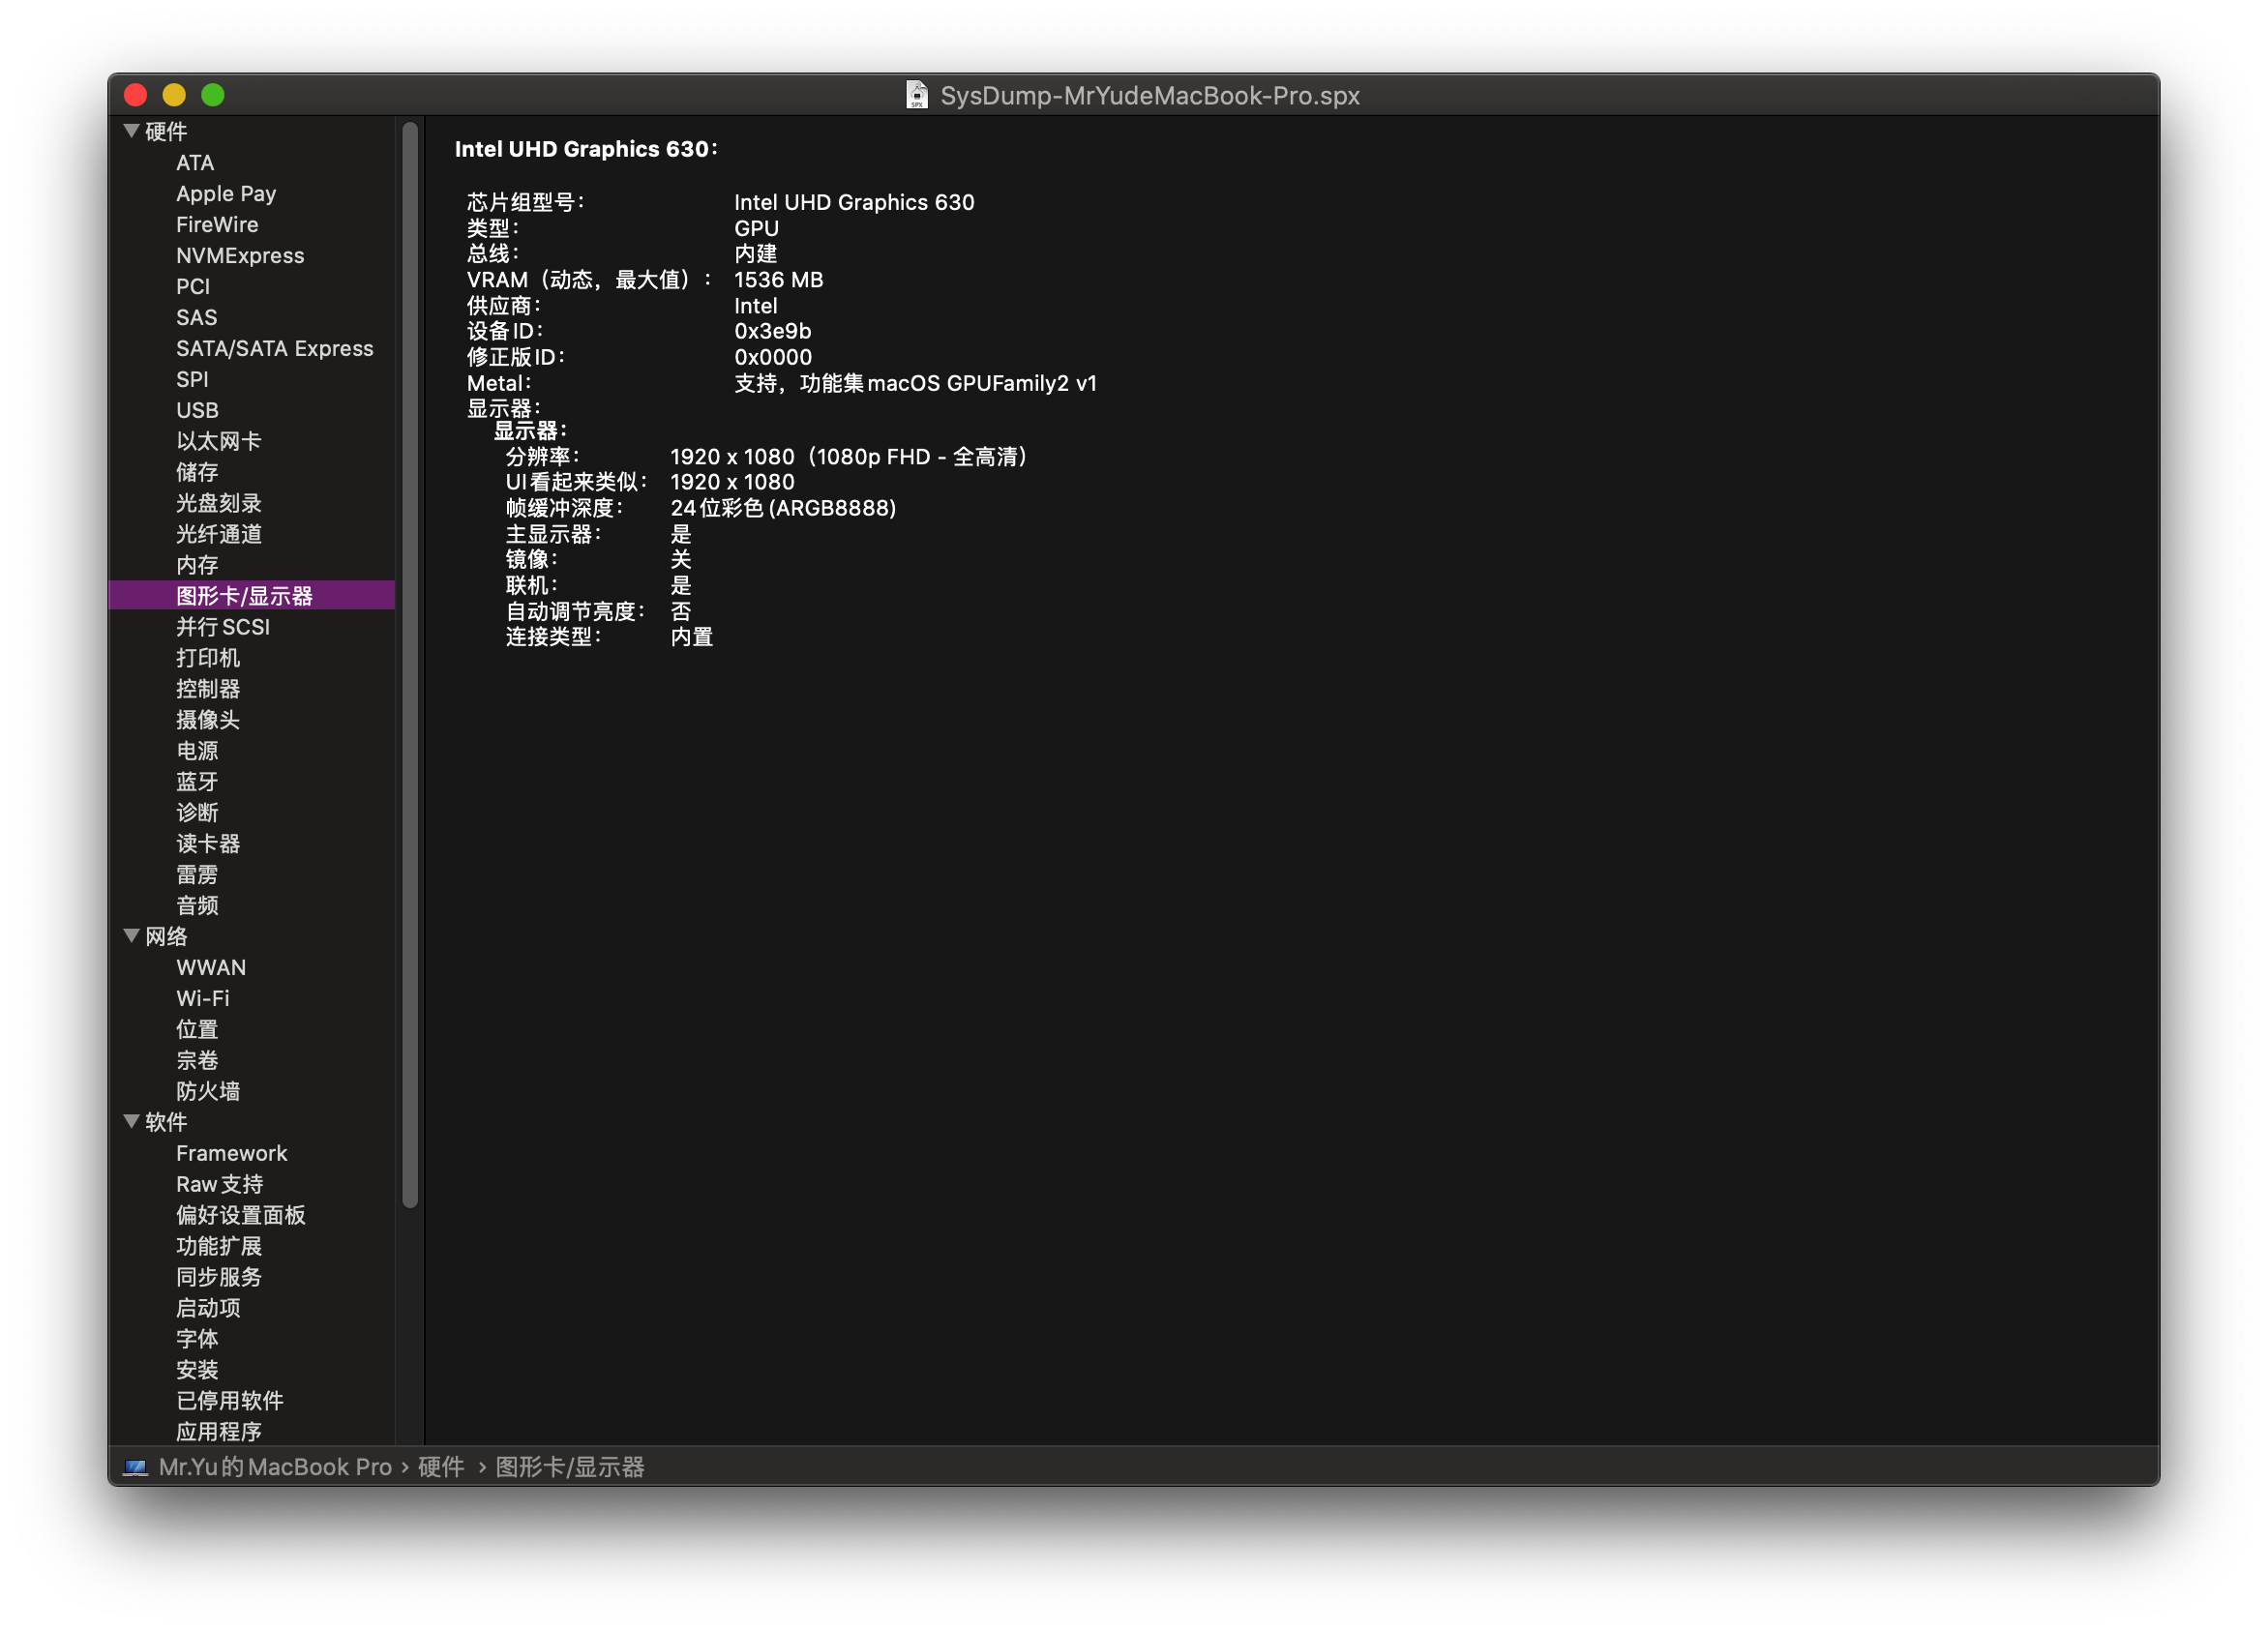2268x1629 pixels.
Task: Click the MacBook Pro computer icon in path bar
Action: click(x=135, y=1467)
